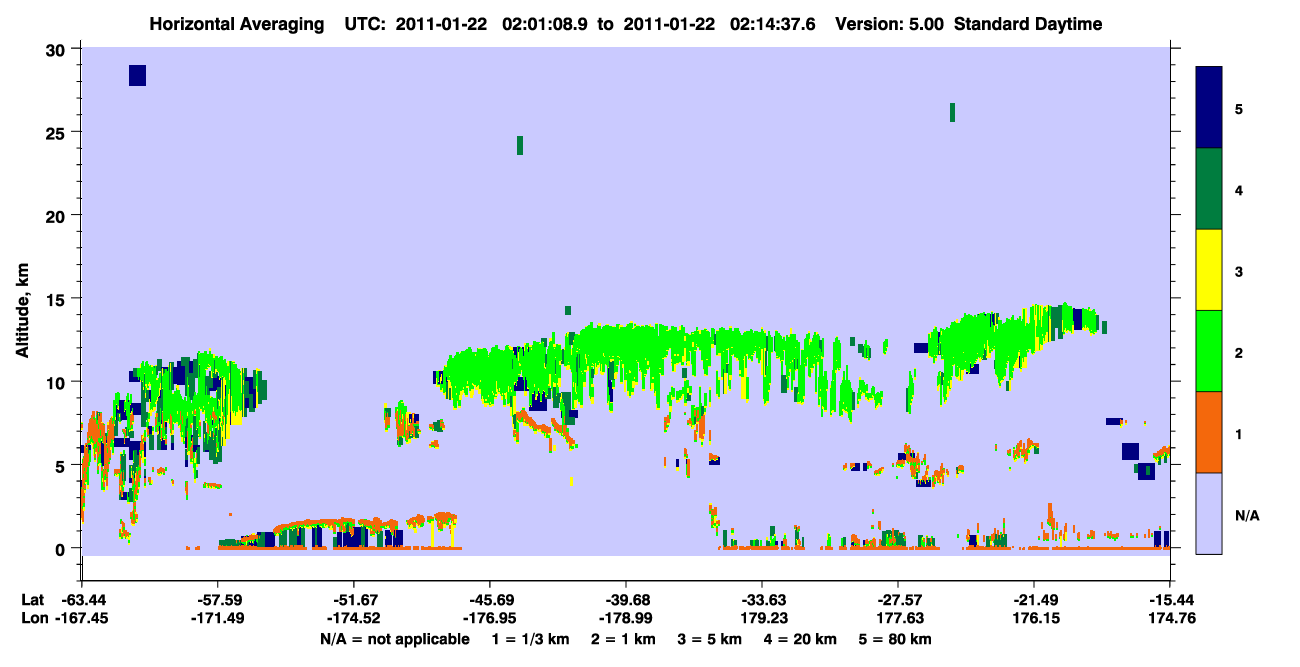Click the 'Standard Daytime' label

click(1028, 24)
